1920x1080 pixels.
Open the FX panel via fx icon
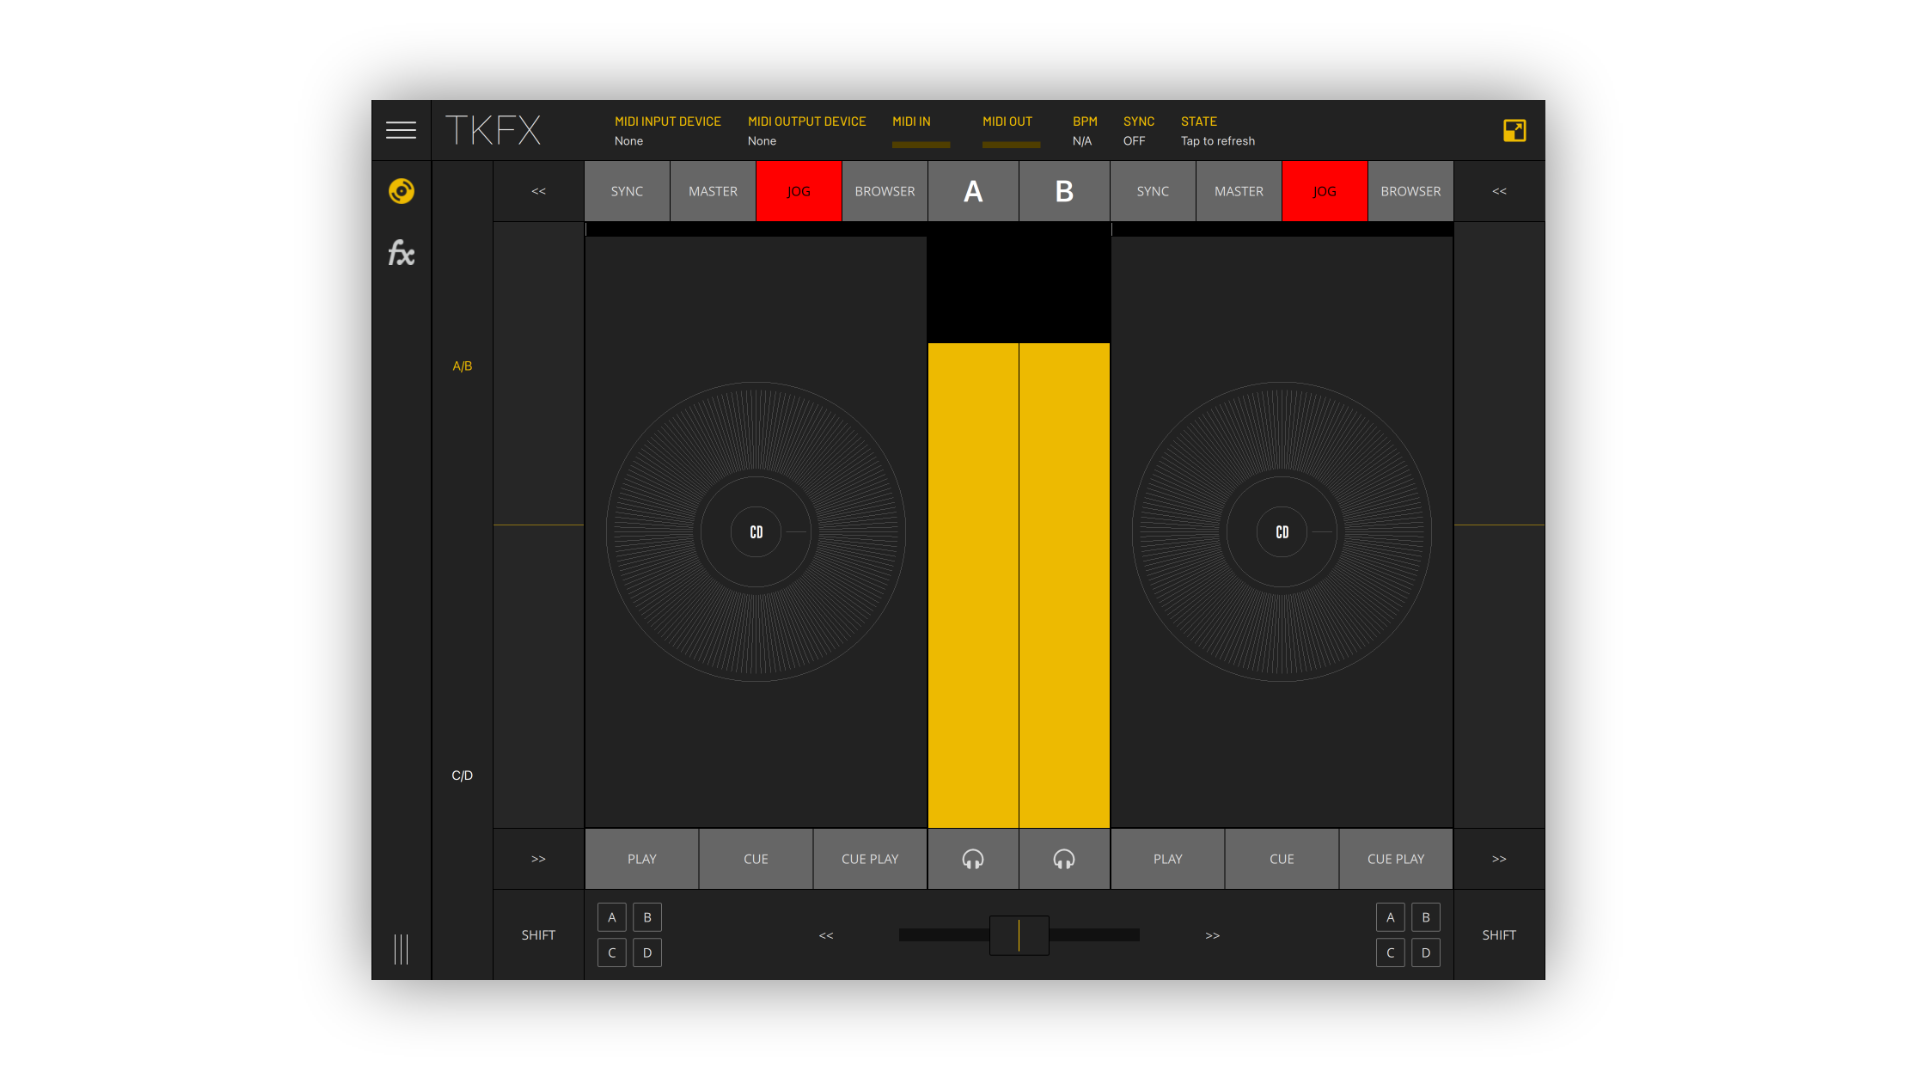(401, 253)
